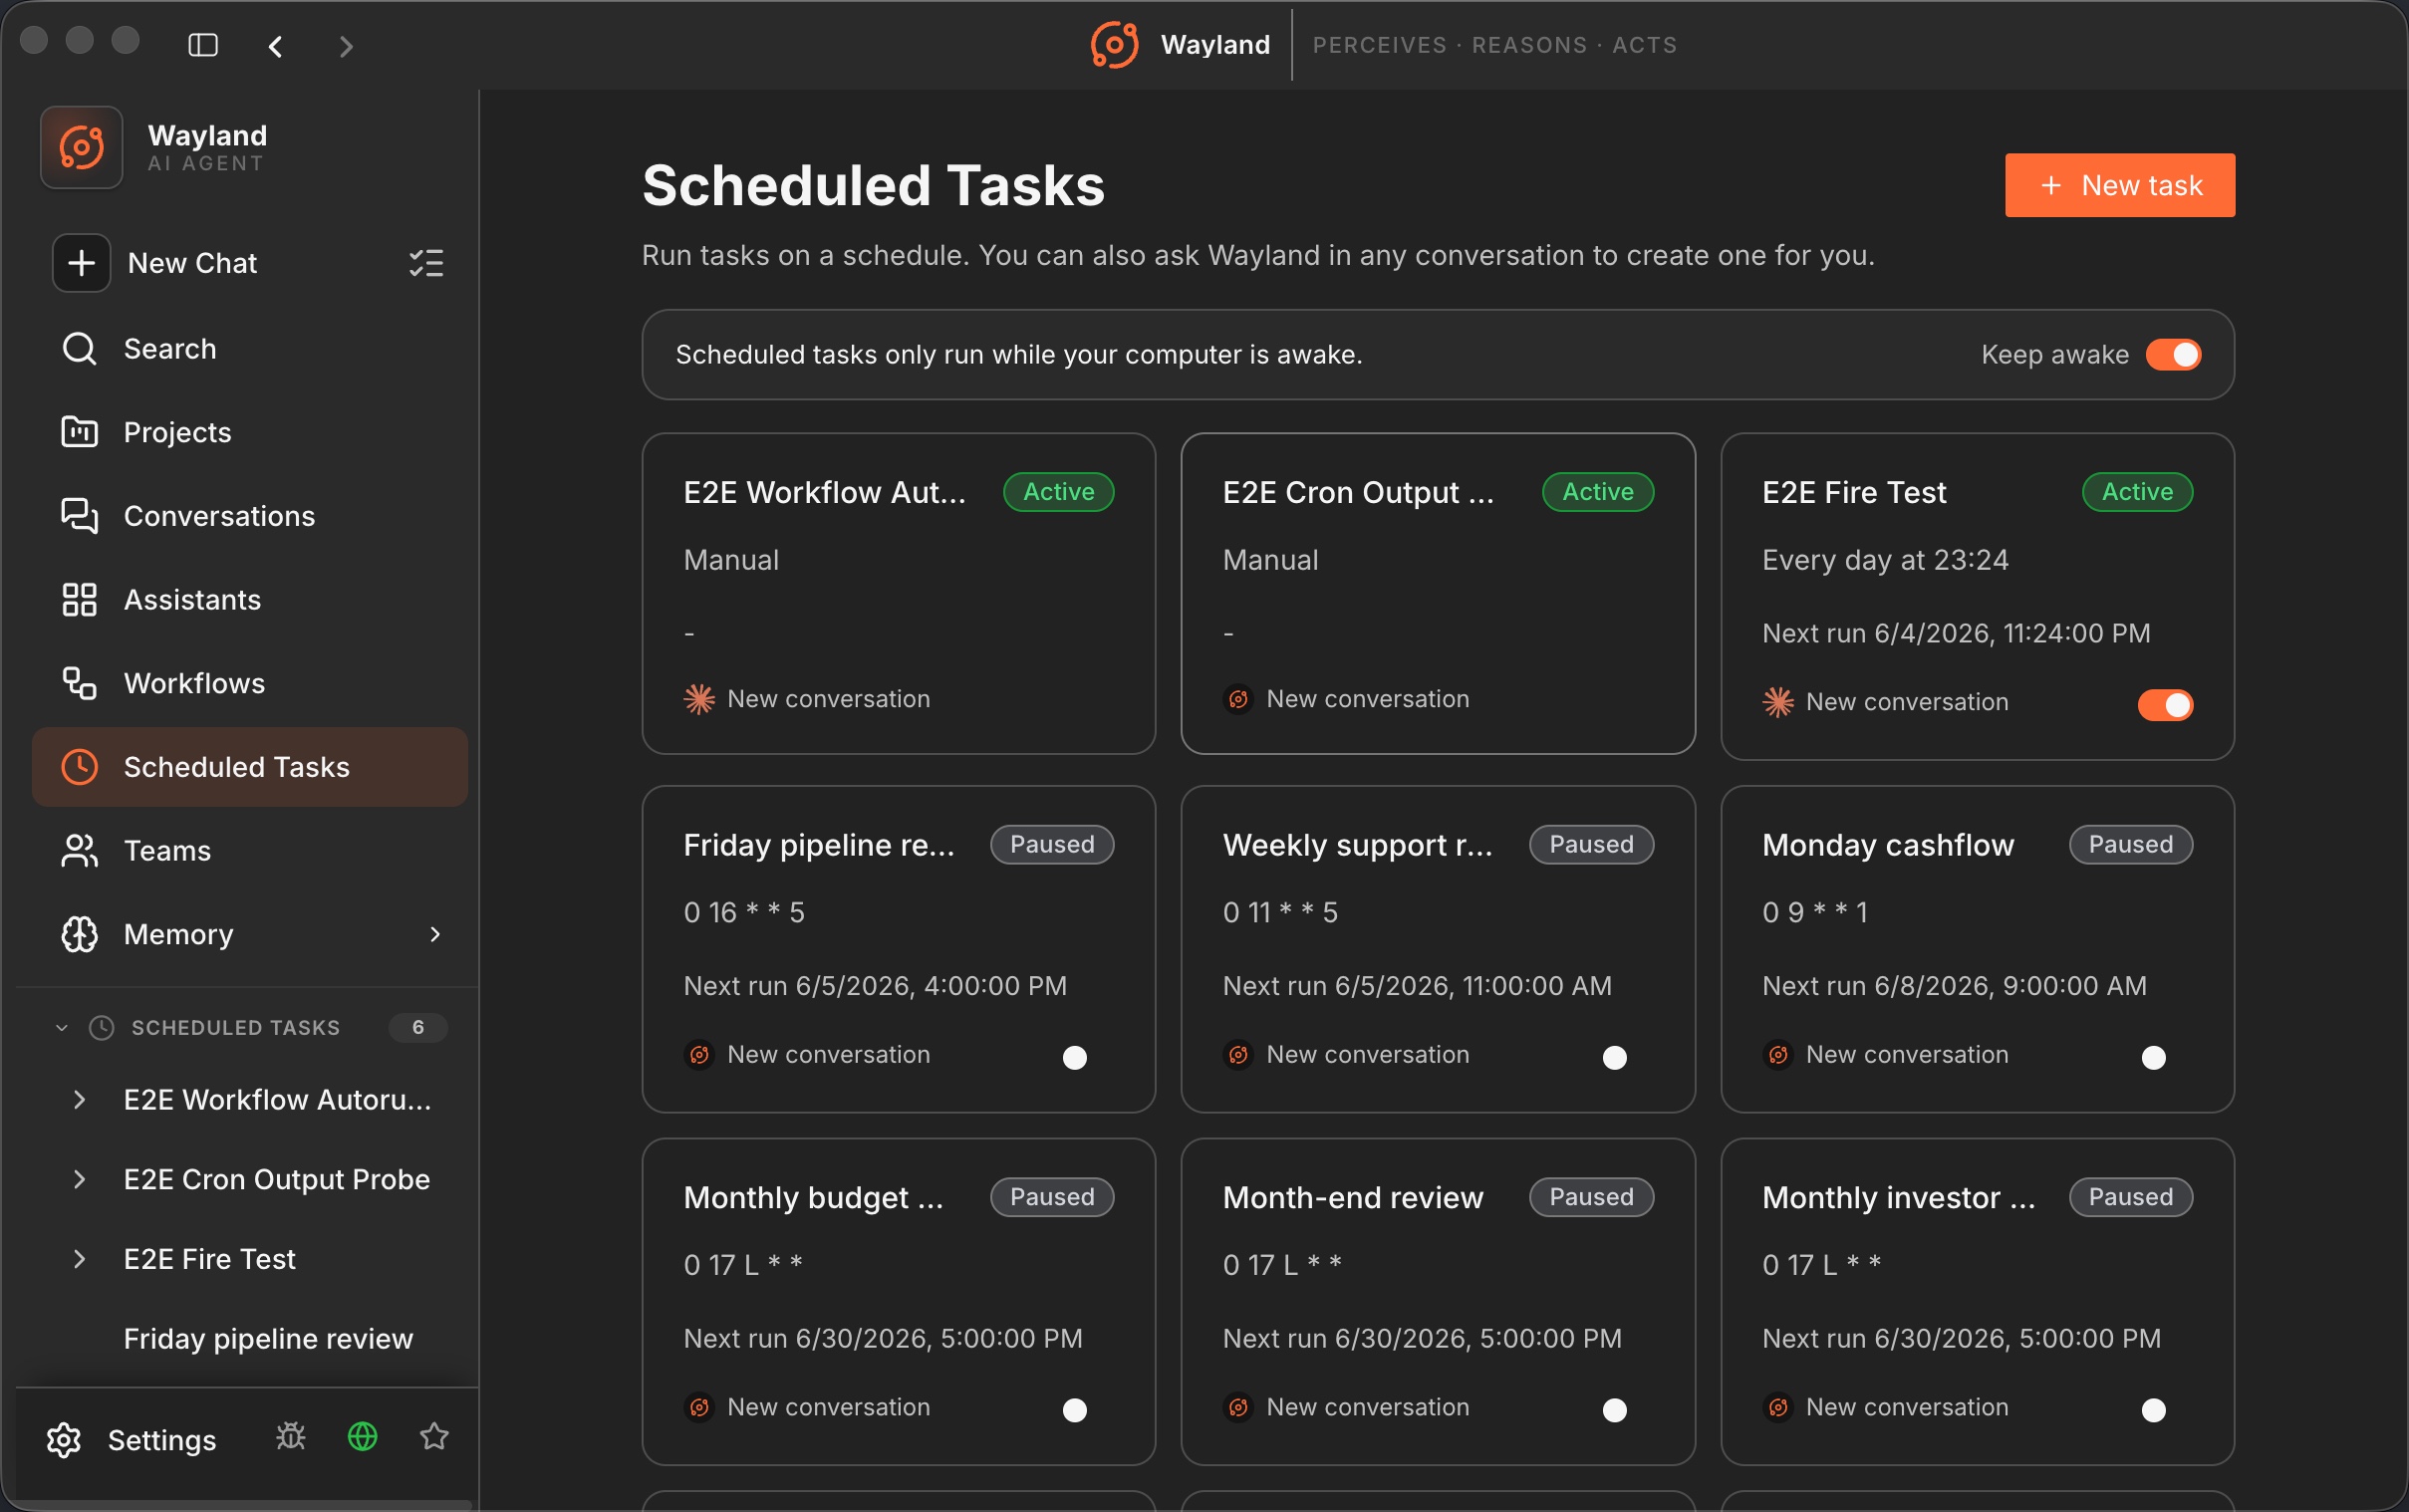Click the star icon in the sidebar footer
This screenshot has width=2409, height=1512.
click(x=434, y=1437)
